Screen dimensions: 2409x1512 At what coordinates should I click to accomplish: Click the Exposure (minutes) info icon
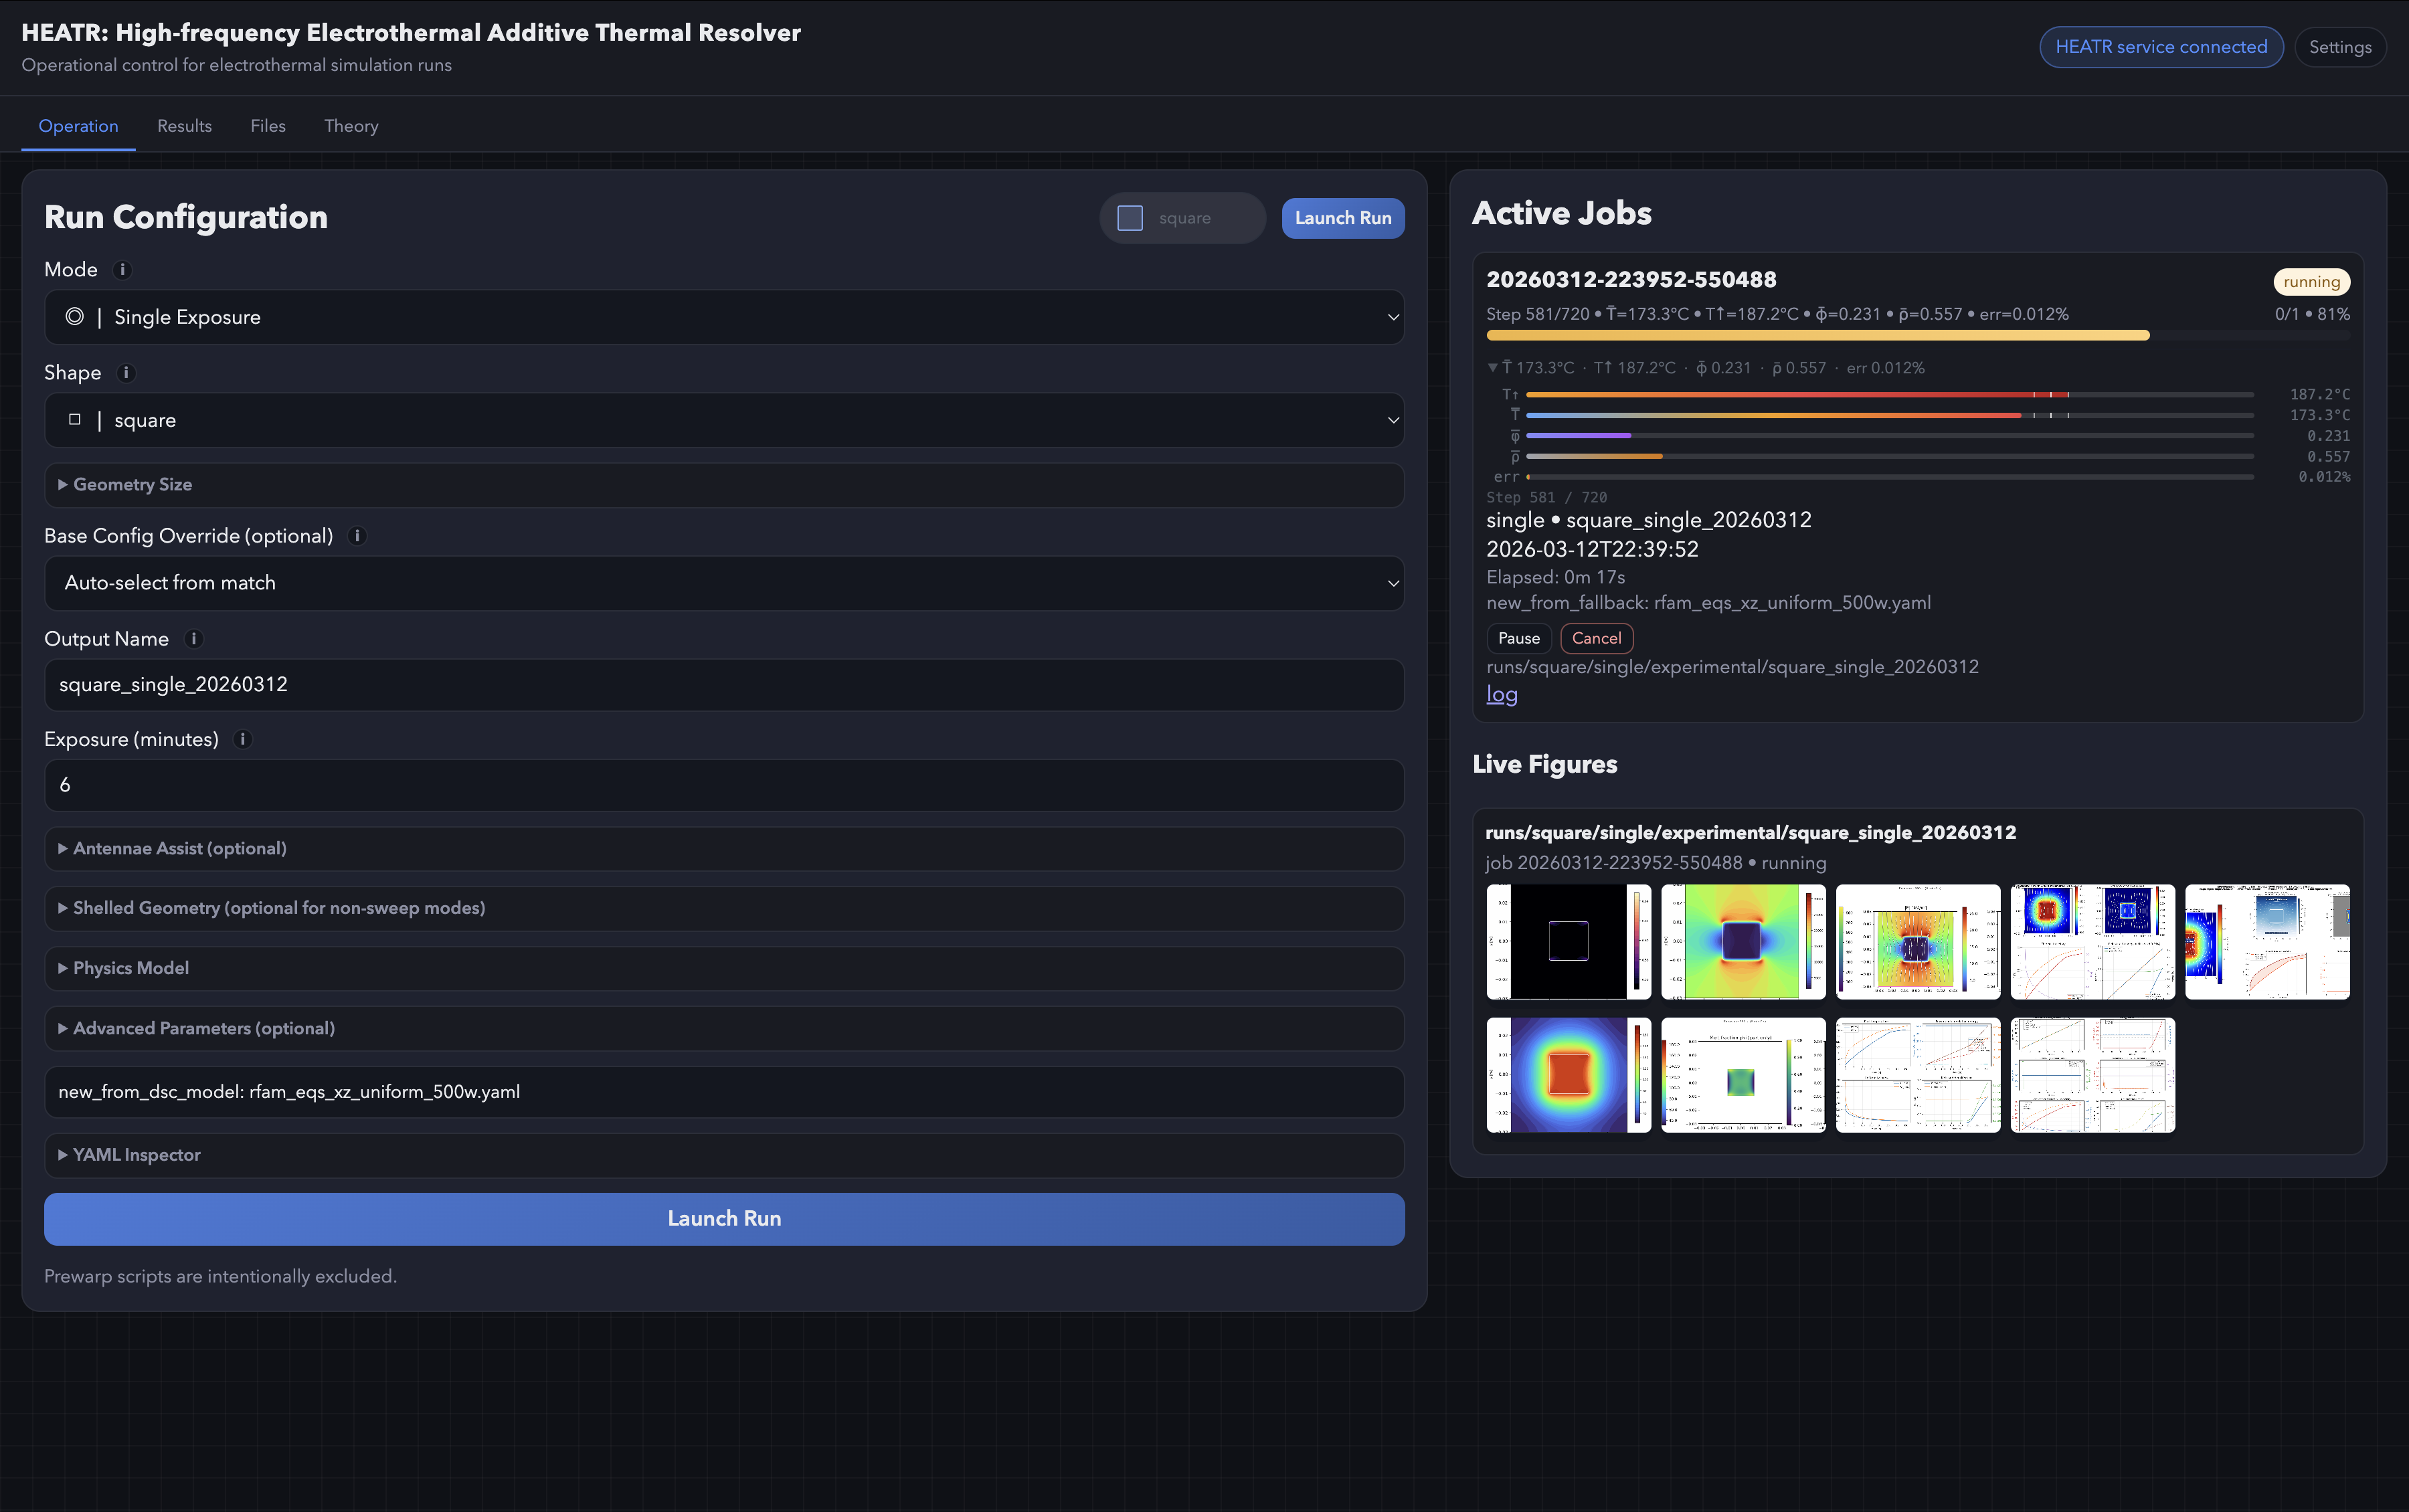click(242, 740)
